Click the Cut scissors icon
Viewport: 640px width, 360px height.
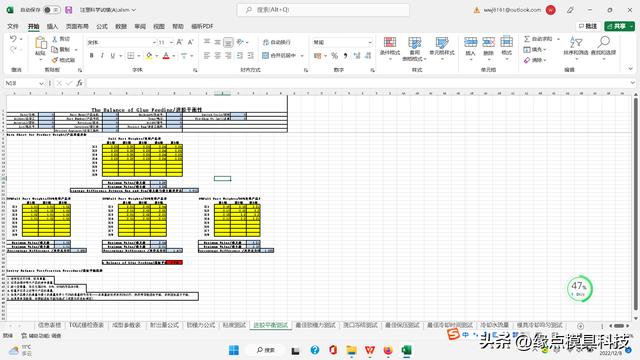pyautogui.click(x=55, y=39)
